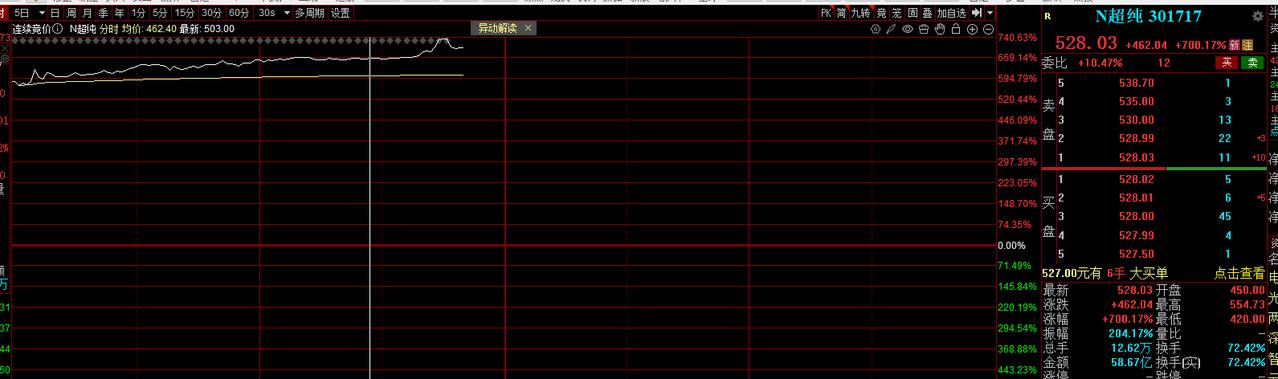Close the 异动解读 tag
The width and height of the screenshot is (1278, 379).
529,29
